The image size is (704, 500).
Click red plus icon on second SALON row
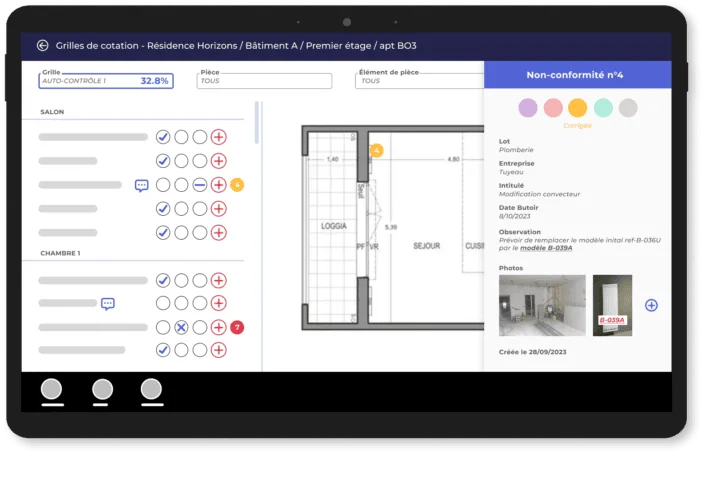[219, 161]
